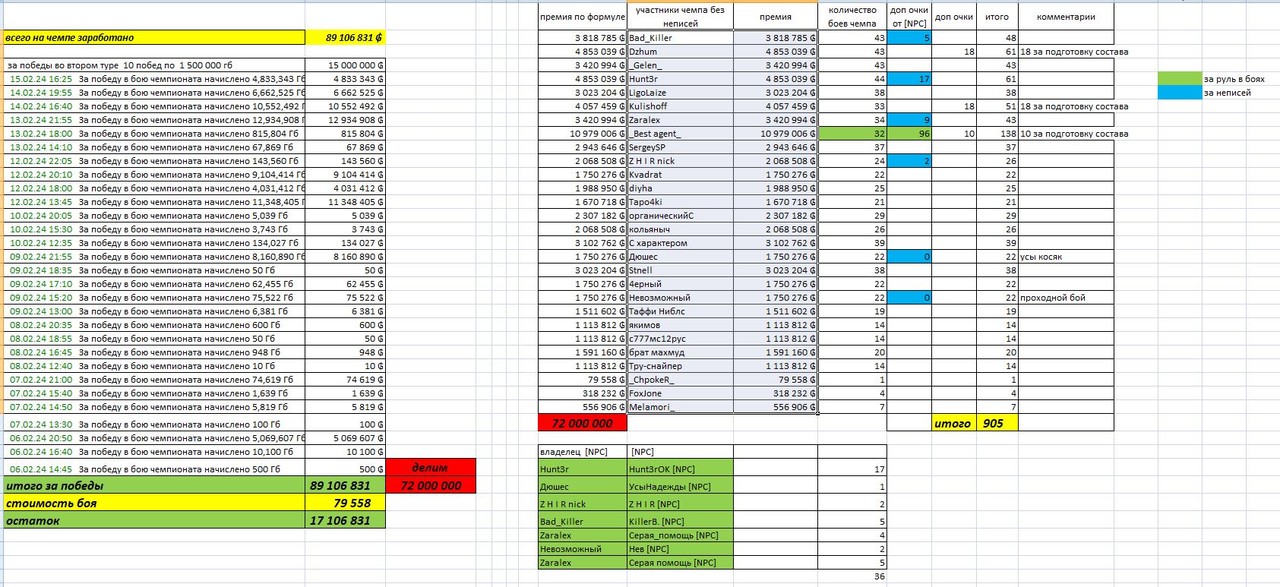The image size is (1280, 587).
Task: Select the 'за руль в боях' legend label
Action: click(x=1234, y=78)
